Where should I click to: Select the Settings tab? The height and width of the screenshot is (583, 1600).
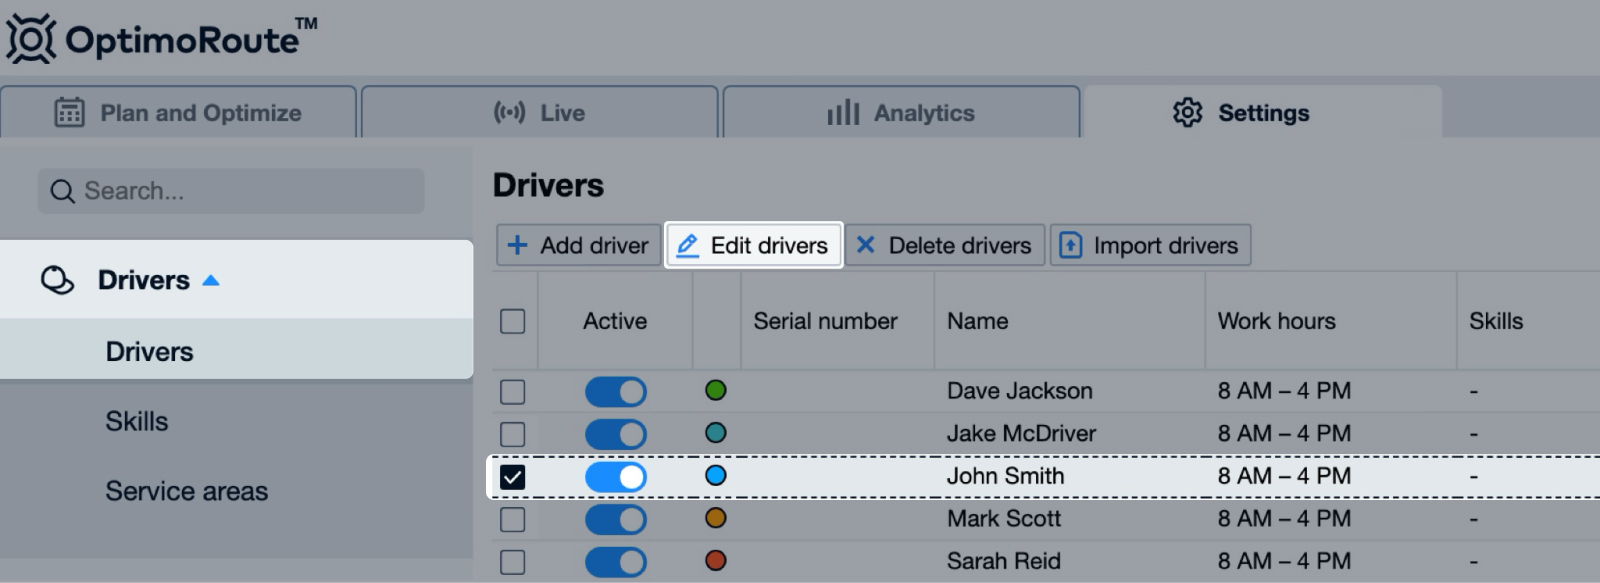click(1262, 112)
